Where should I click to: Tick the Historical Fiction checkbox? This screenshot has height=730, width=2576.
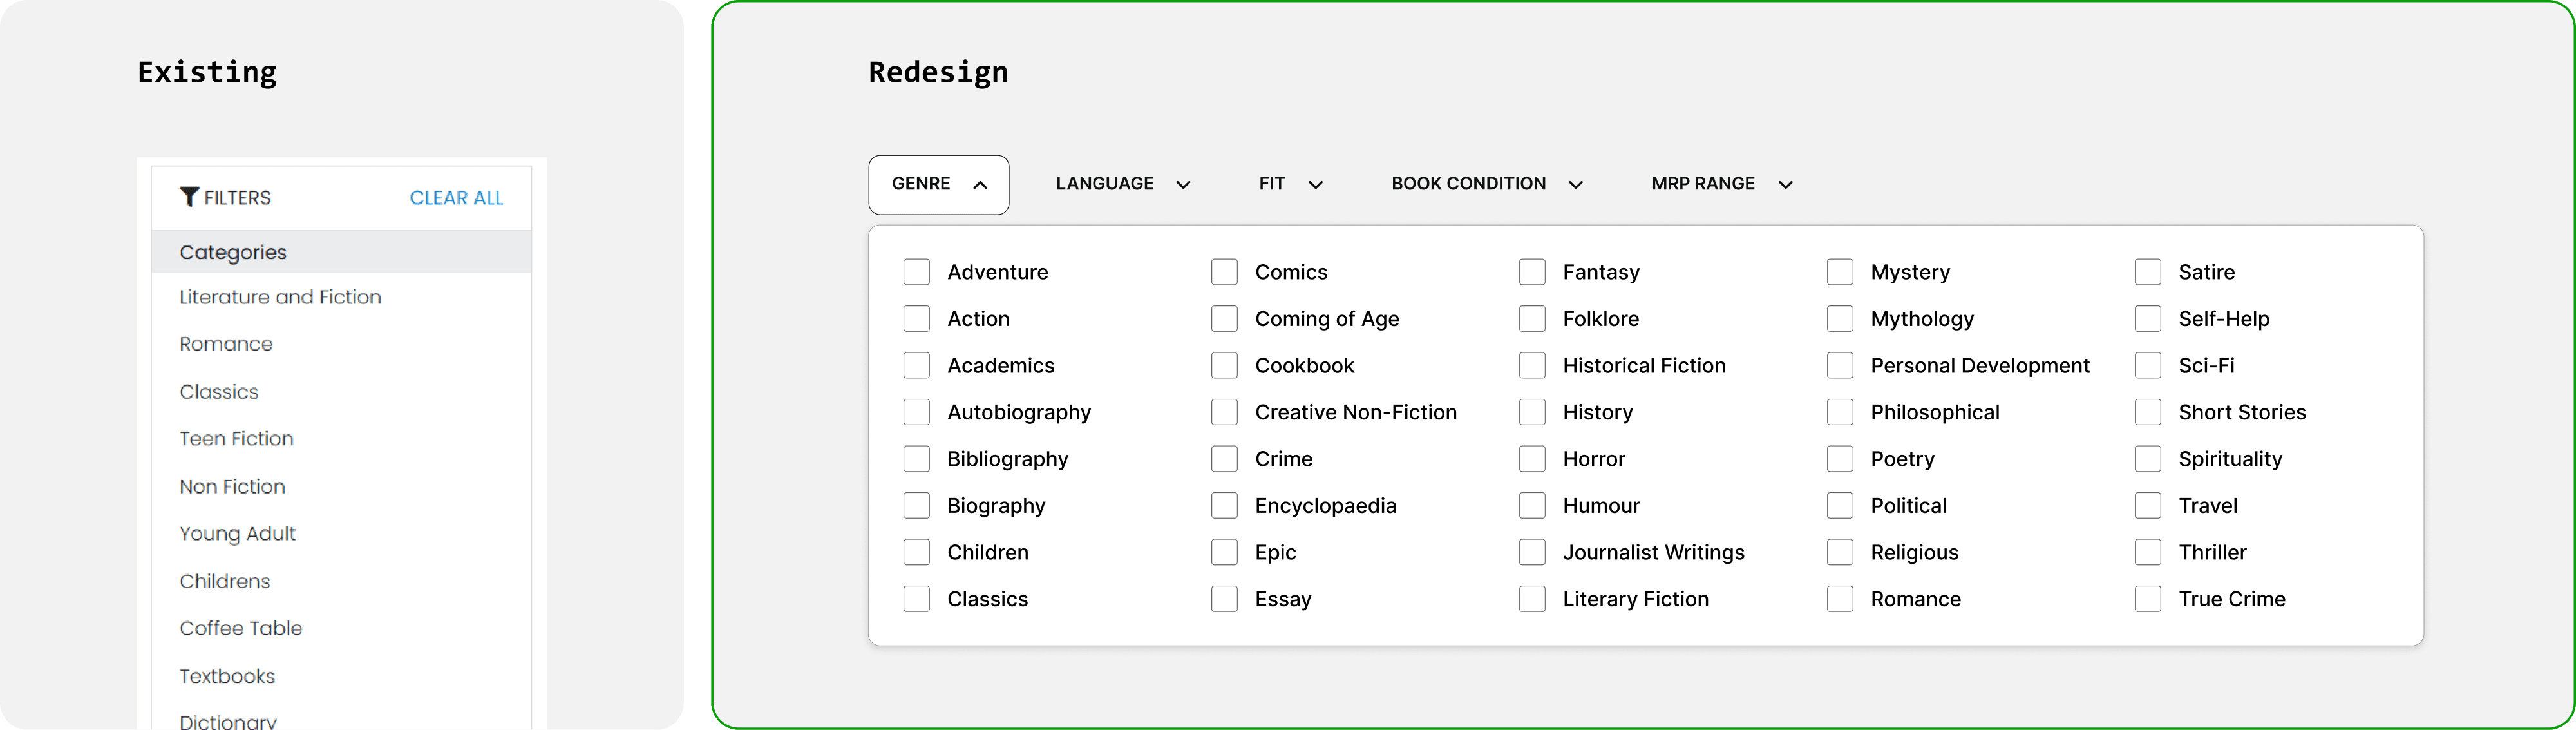coord(1532,366)
